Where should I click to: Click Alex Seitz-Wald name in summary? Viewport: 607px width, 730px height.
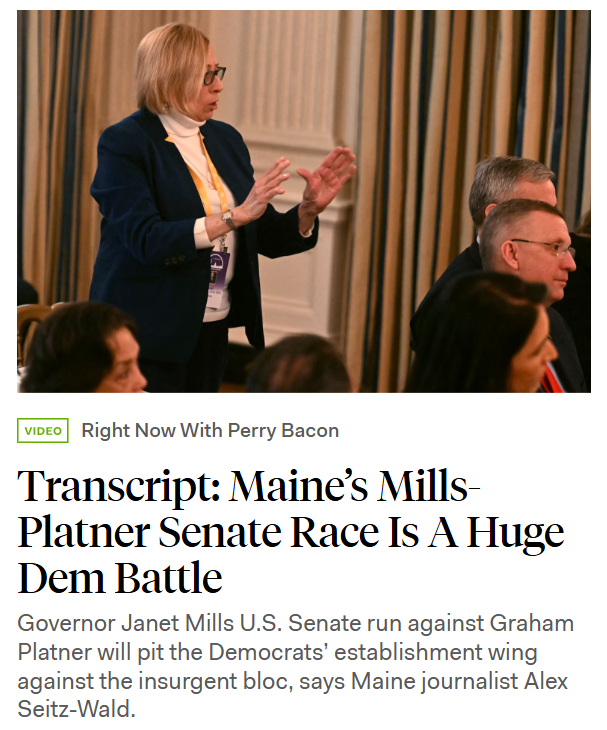pyautogui.click(x=546, y=681)
